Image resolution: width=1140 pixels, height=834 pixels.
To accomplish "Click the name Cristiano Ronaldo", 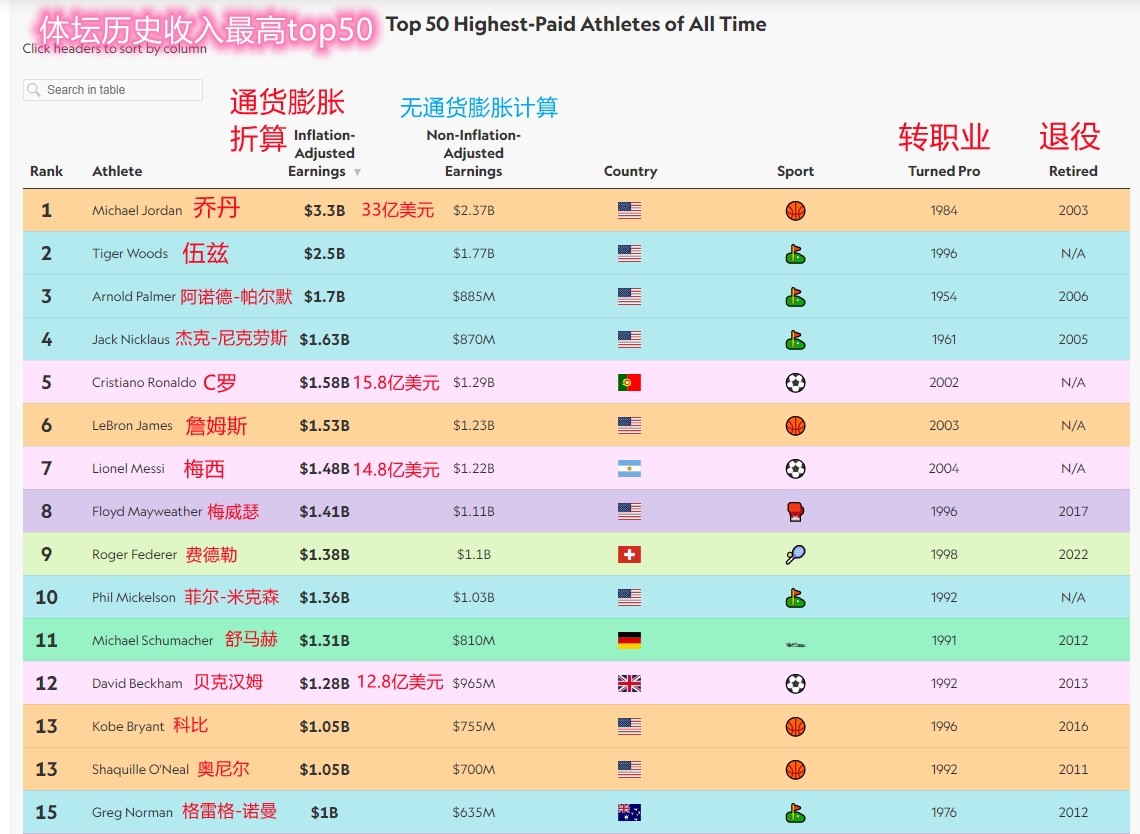I will click(144, 382).
